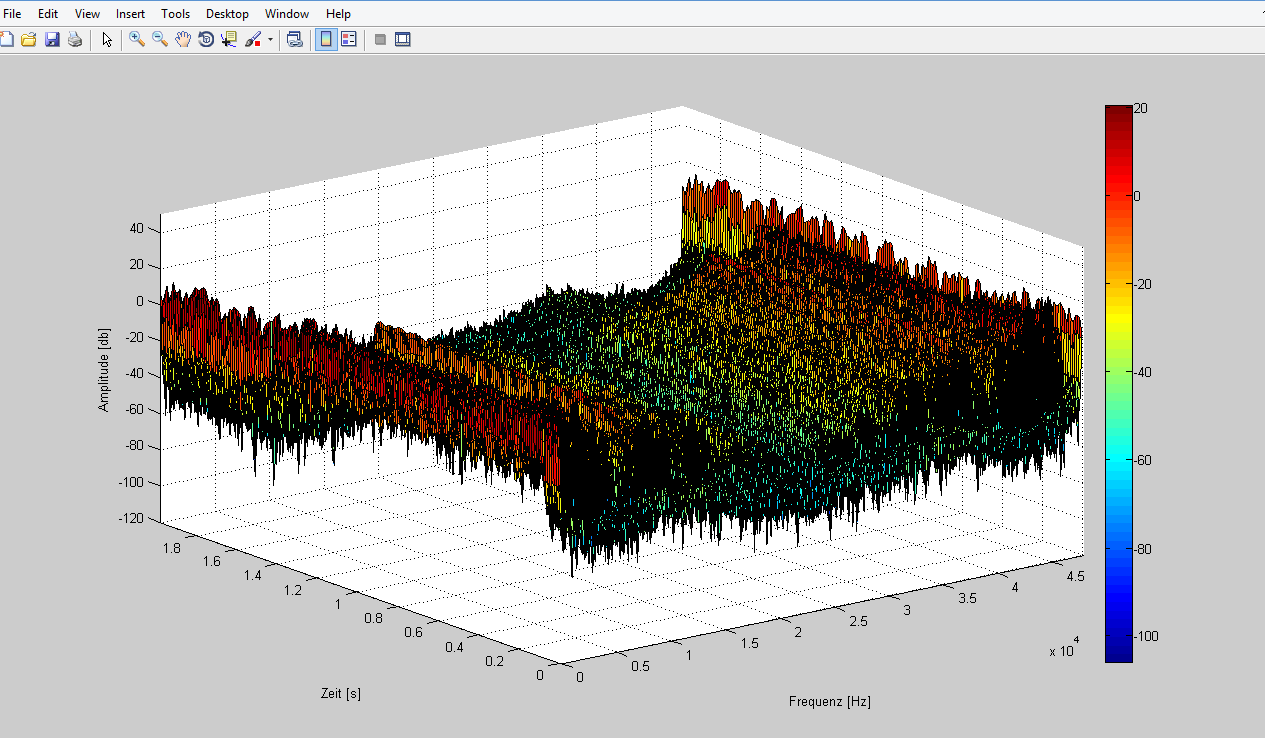This screenshot has width=1265, height=738.
Task: Activate the Zoom Out magnifier tool
Action: [160, 40]
